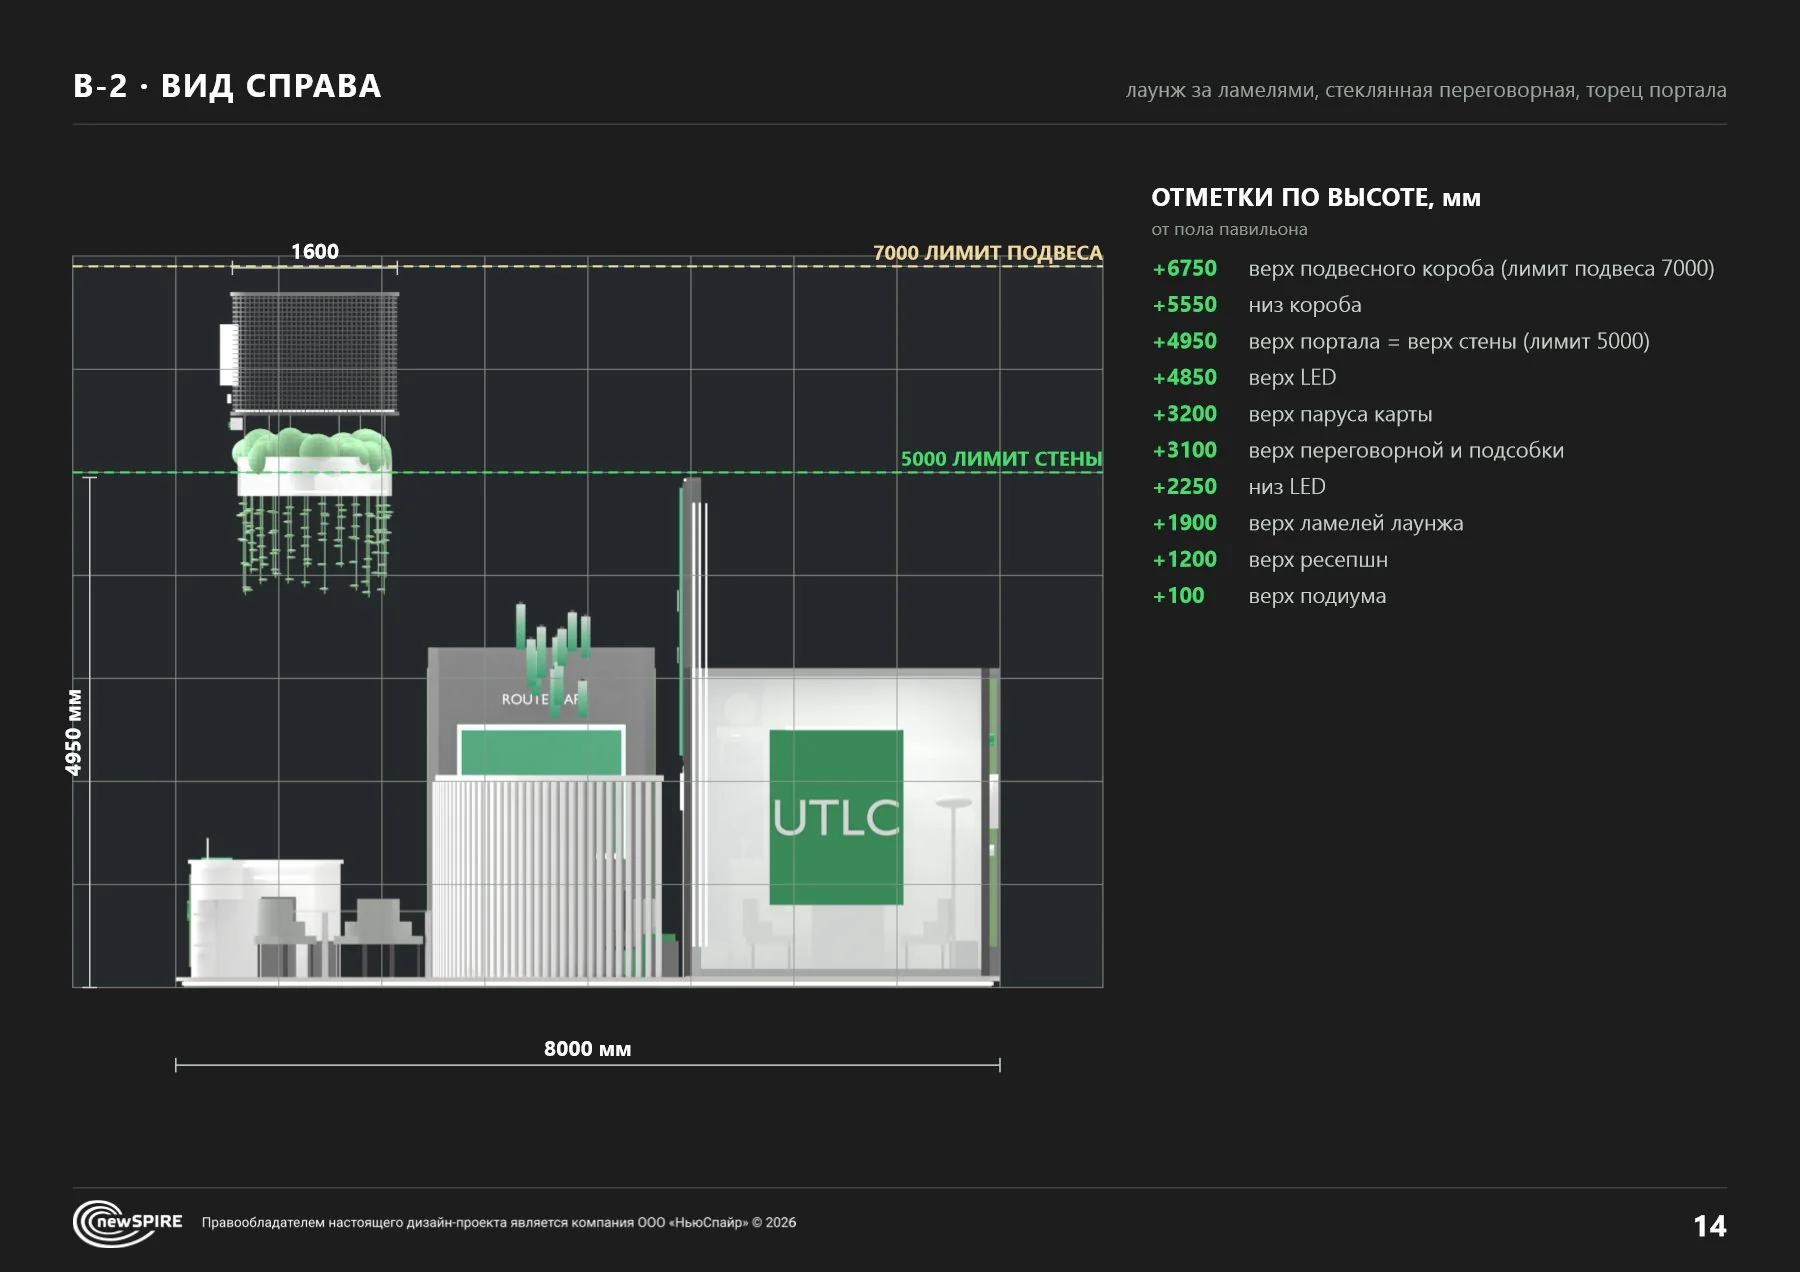Click the subtitle beginning "лаунж за ламелями"

click(1426, 90)
